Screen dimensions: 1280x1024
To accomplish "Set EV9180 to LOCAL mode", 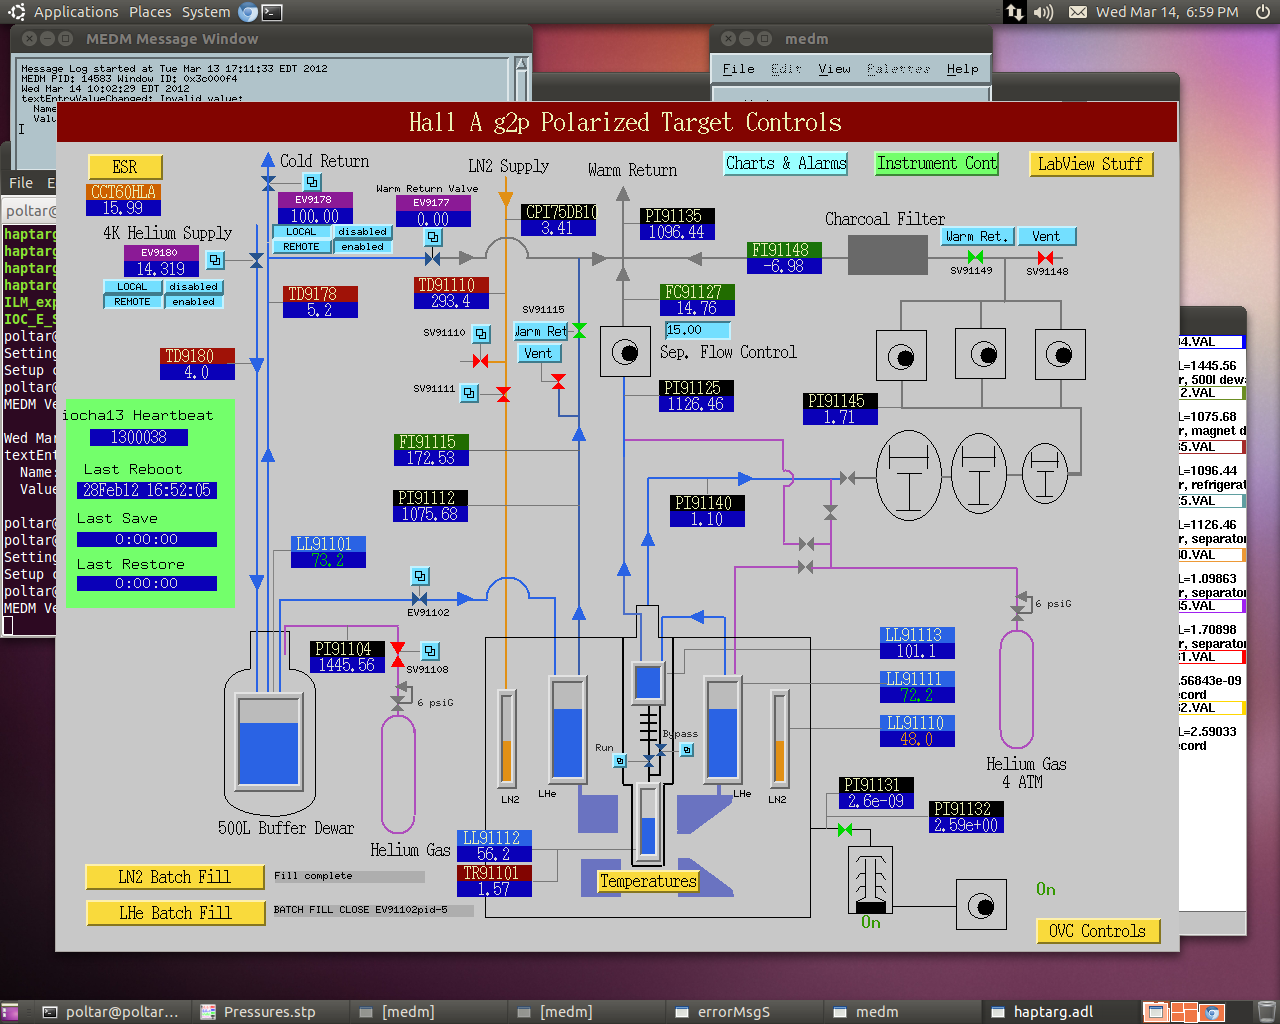I will [132, 287].
